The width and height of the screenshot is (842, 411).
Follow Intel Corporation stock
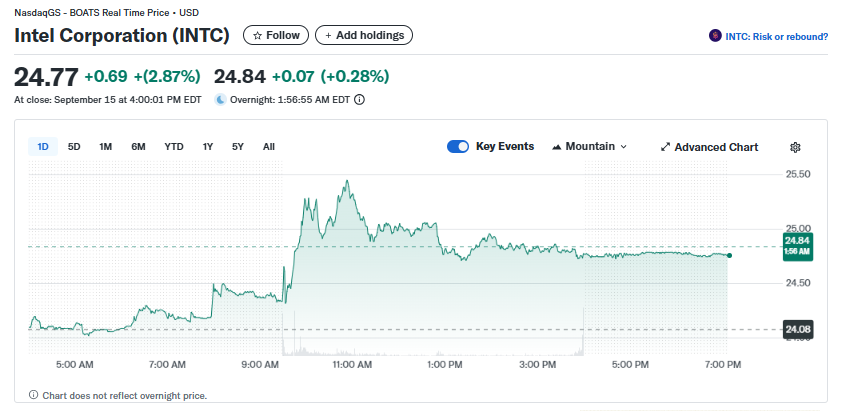pos(276,35)
